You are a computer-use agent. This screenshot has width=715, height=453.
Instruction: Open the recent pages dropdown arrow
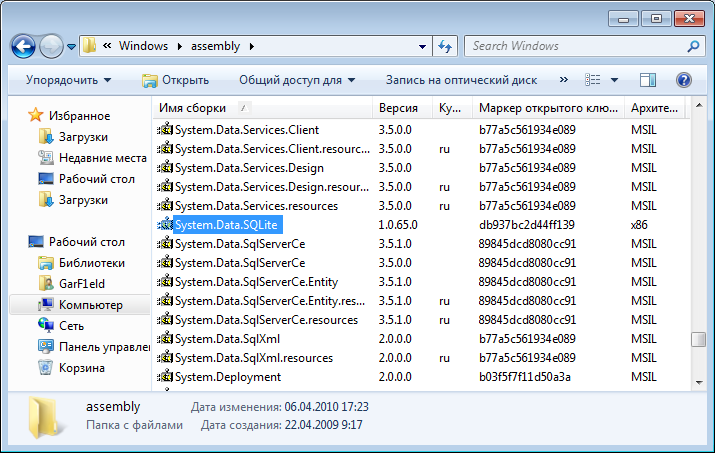(71, 47)
